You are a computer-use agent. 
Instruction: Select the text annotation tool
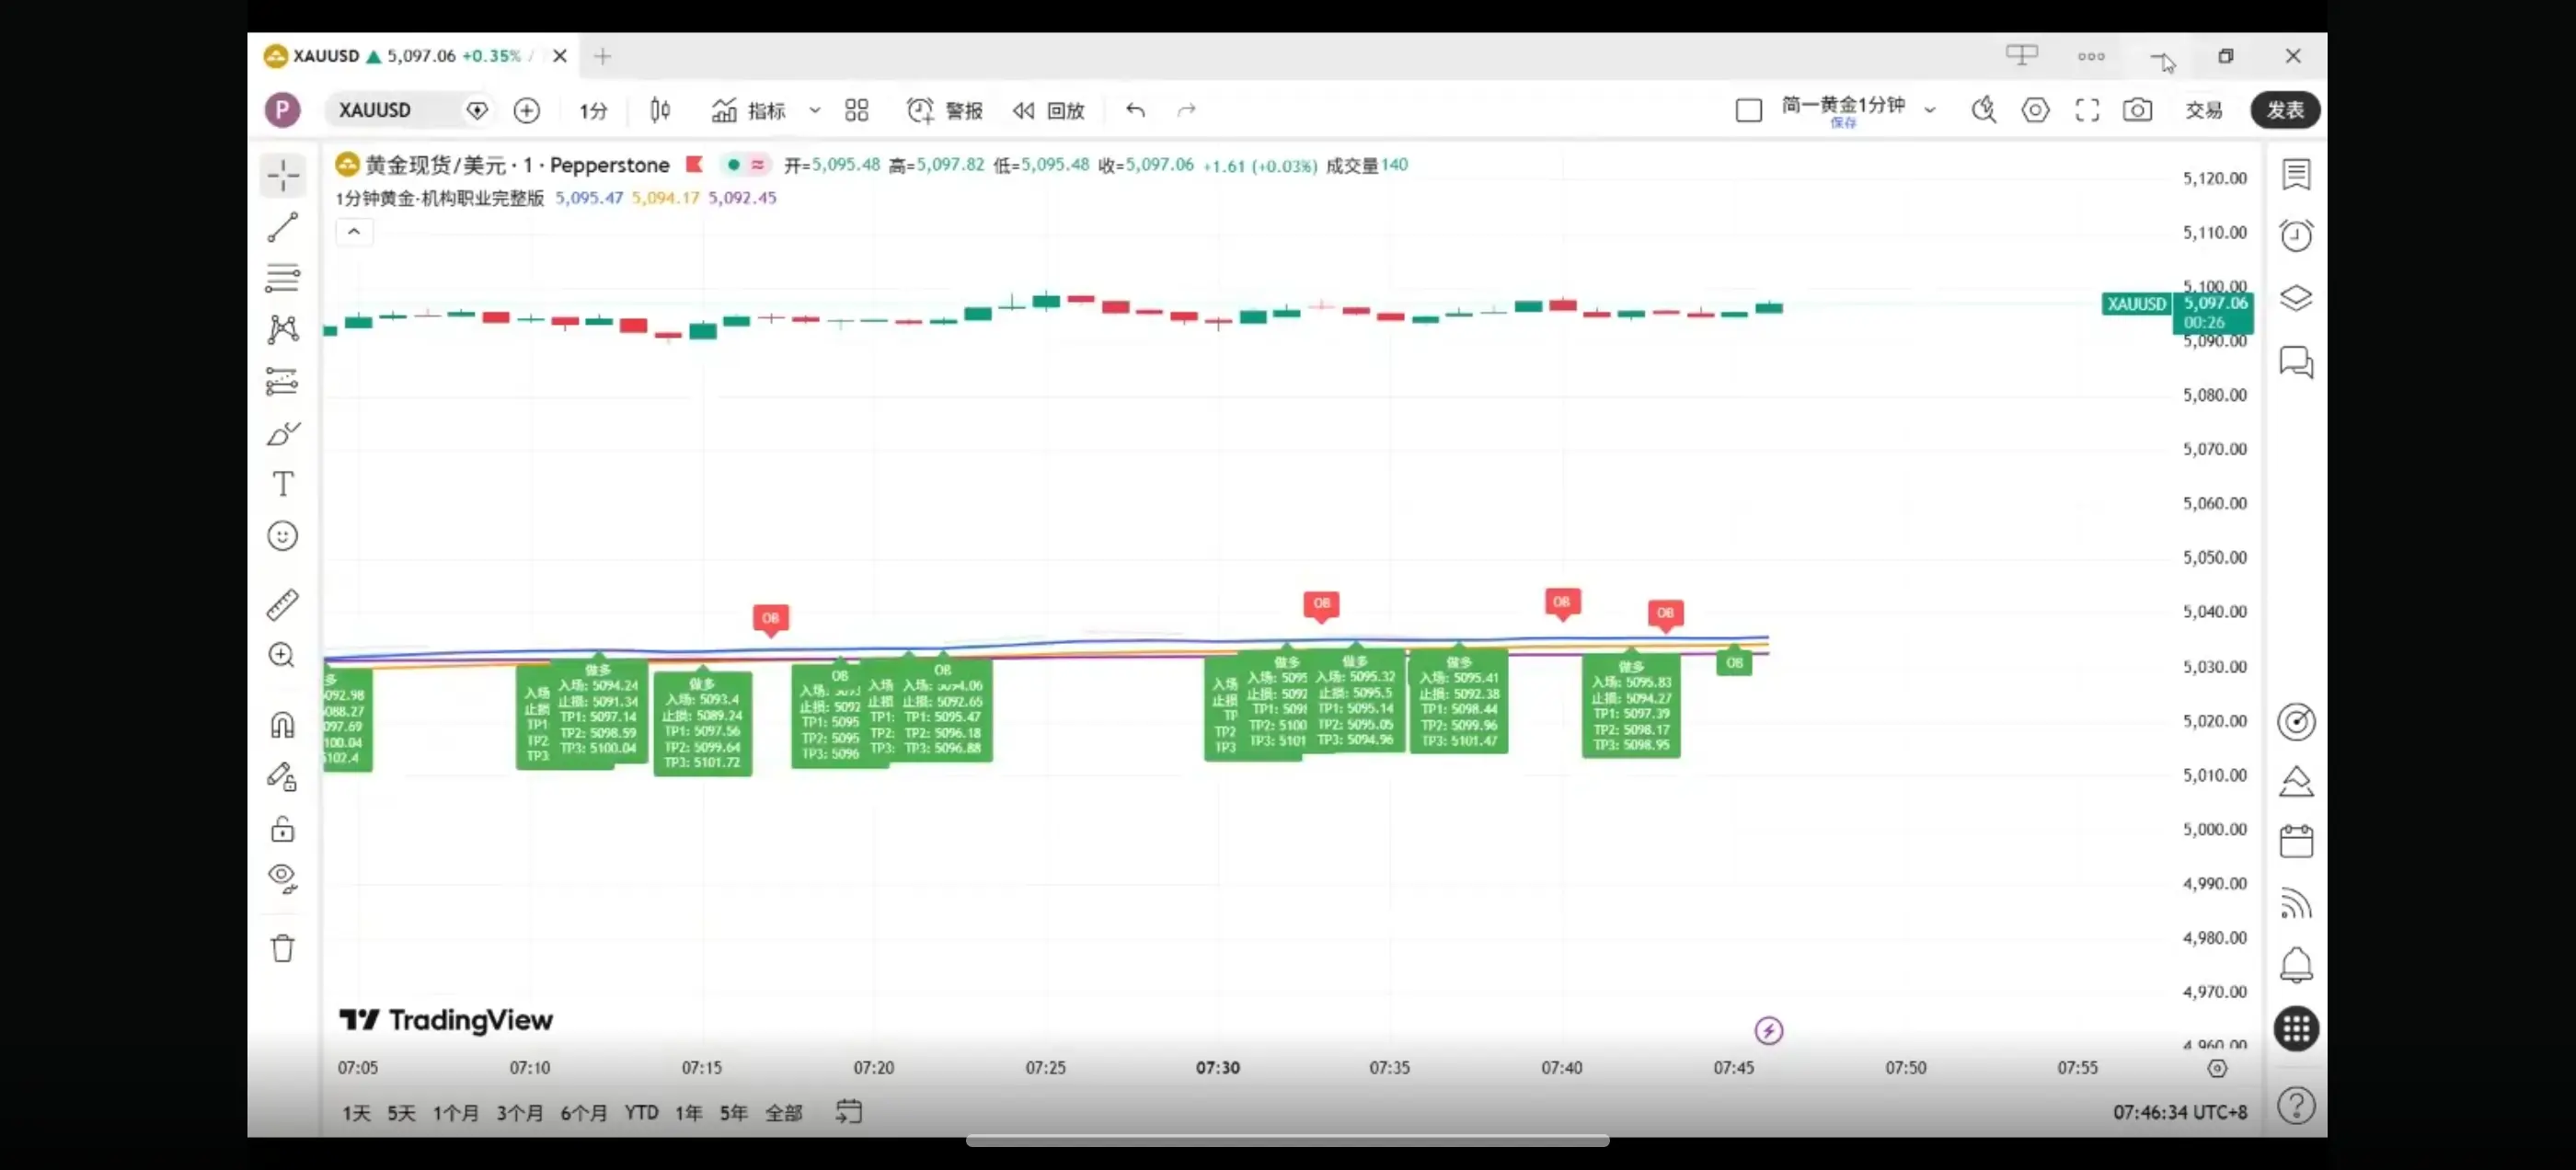[x=283, y=484]
